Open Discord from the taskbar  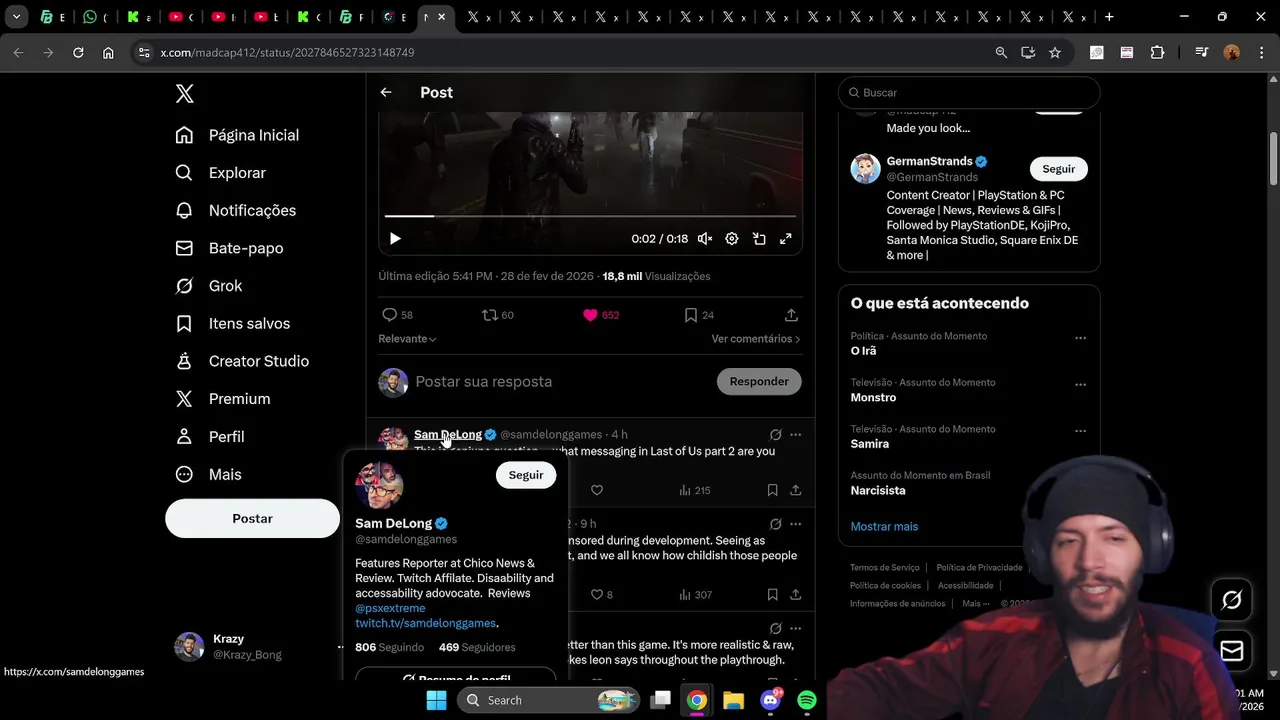click(771, 700)
